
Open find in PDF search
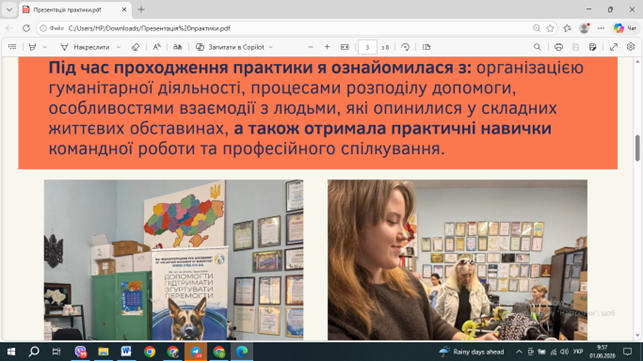pyautogui.click(x=537, y=47)
